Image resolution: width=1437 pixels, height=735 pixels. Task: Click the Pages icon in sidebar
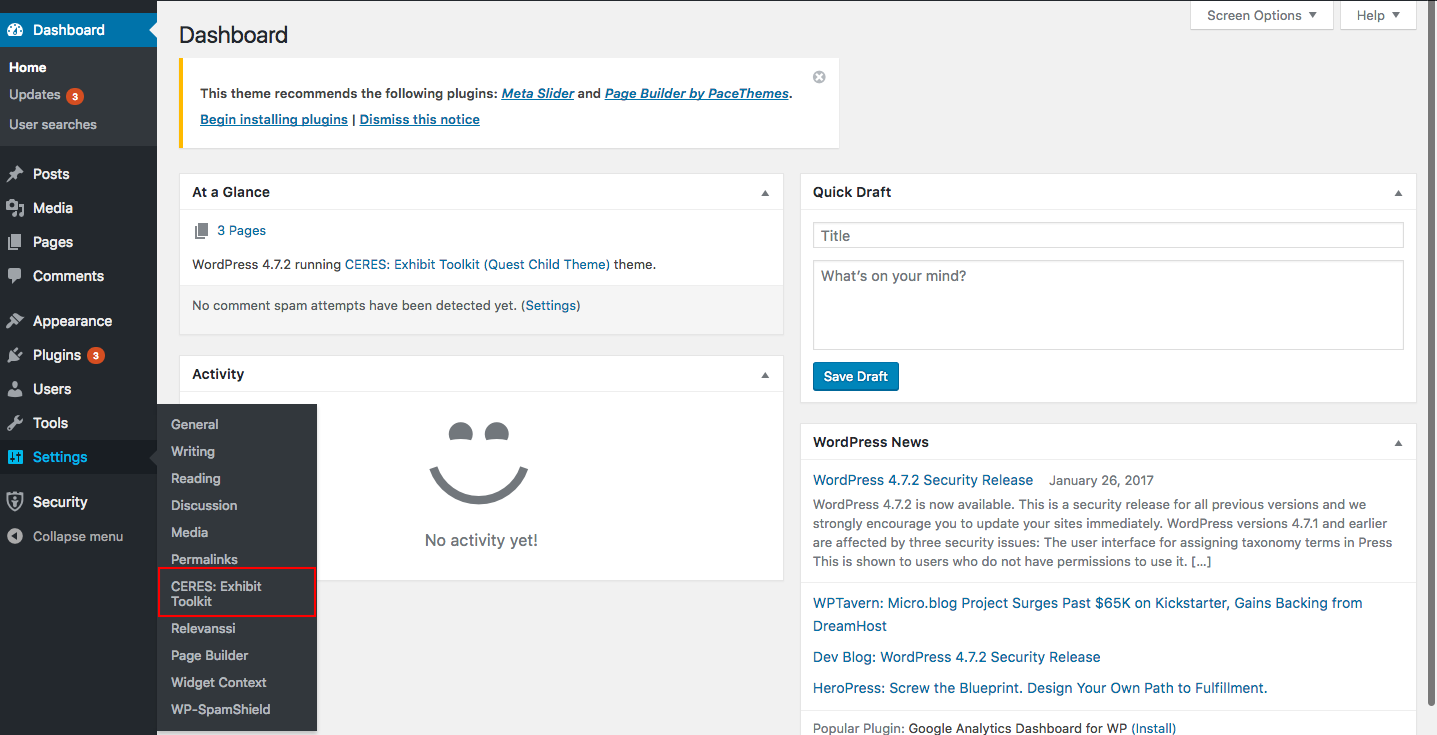tap(15, 242)
